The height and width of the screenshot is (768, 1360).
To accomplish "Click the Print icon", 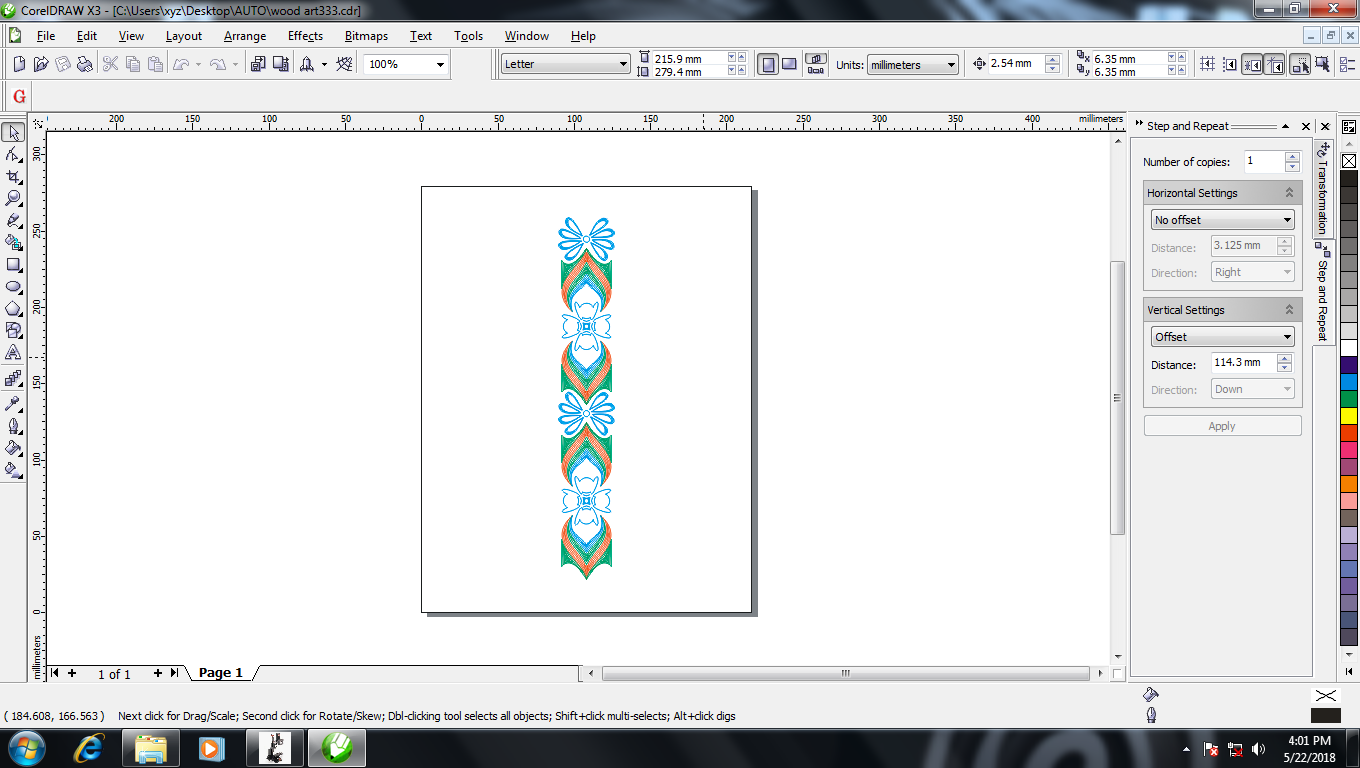I will (85, 64).
